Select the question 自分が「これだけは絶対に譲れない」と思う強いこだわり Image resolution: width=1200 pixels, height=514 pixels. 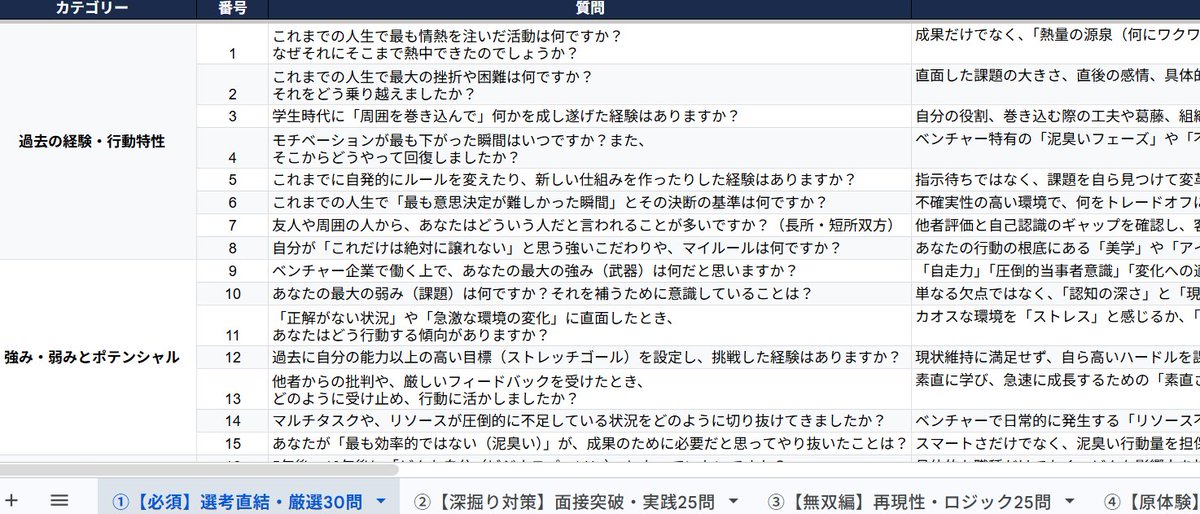pos(589,249)
